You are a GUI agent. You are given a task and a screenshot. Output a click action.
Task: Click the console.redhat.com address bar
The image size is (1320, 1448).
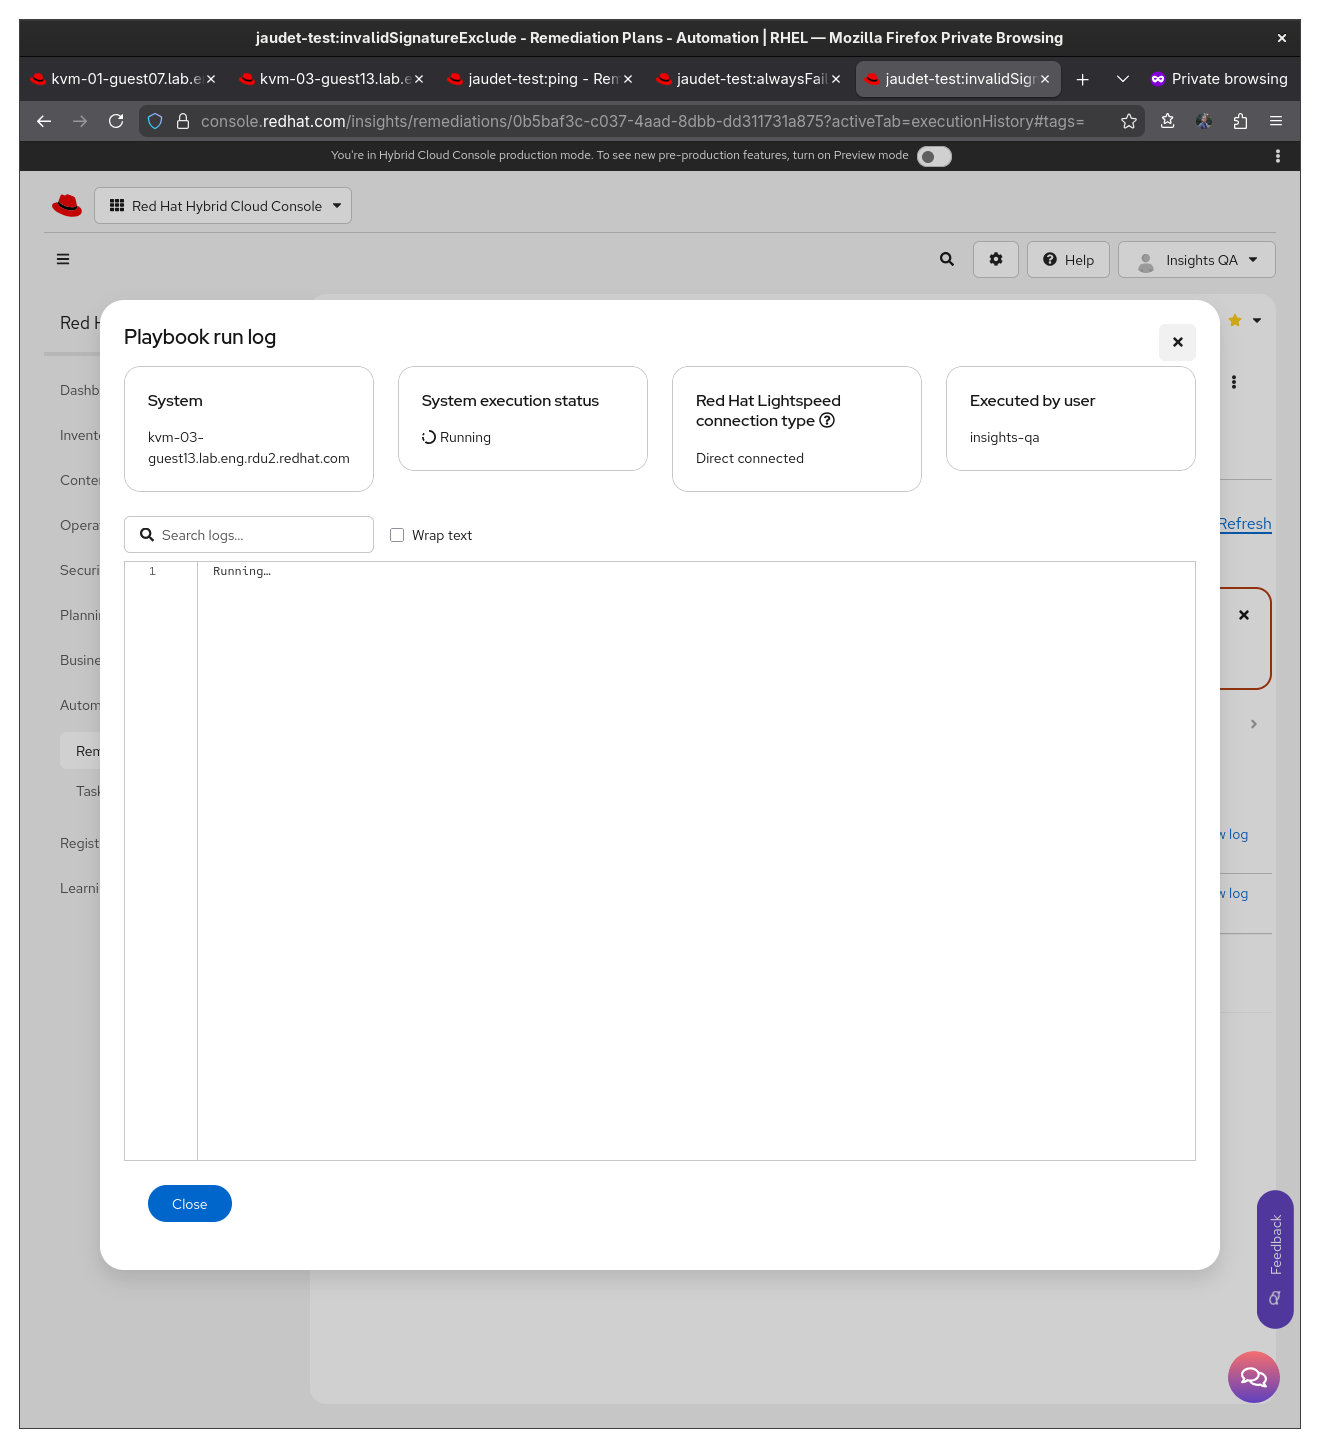(642, 121)
